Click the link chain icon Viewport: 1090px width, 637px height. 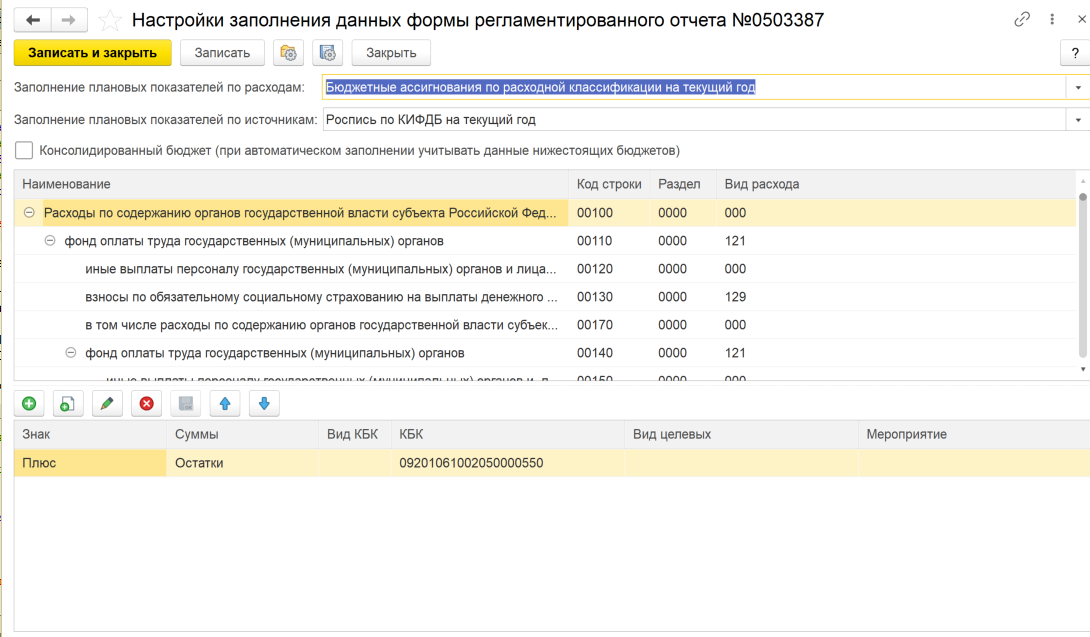(x=1022, y=19)
